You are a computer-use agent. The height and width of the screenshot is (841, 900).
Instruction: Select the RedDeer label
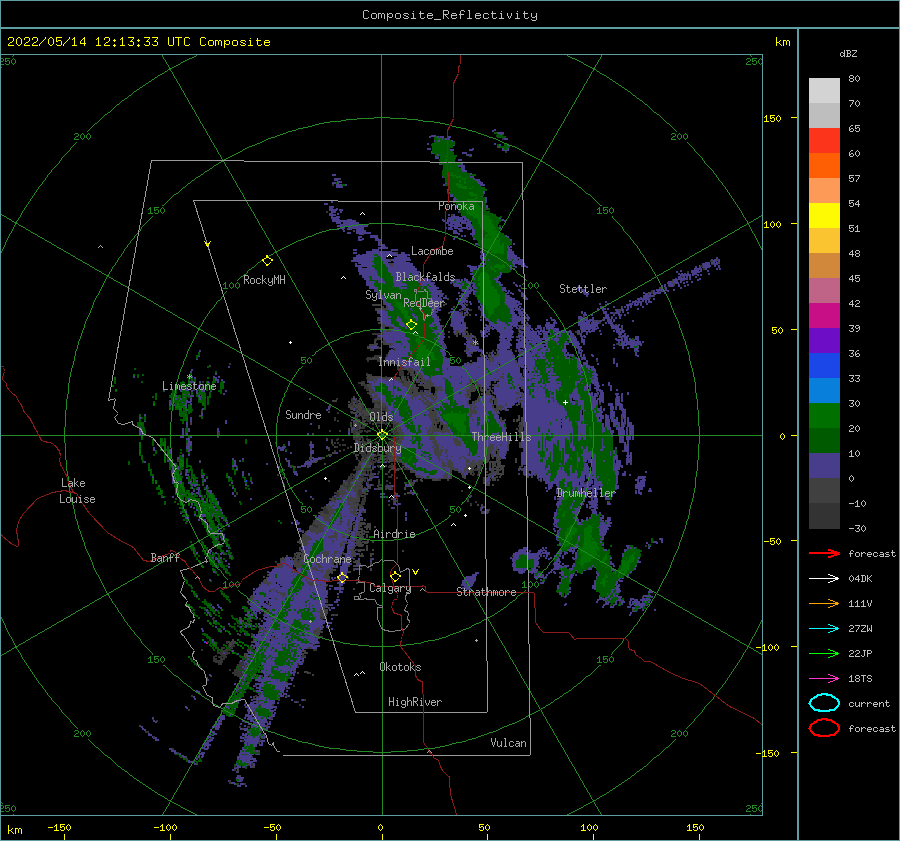(x=424, y=303)
